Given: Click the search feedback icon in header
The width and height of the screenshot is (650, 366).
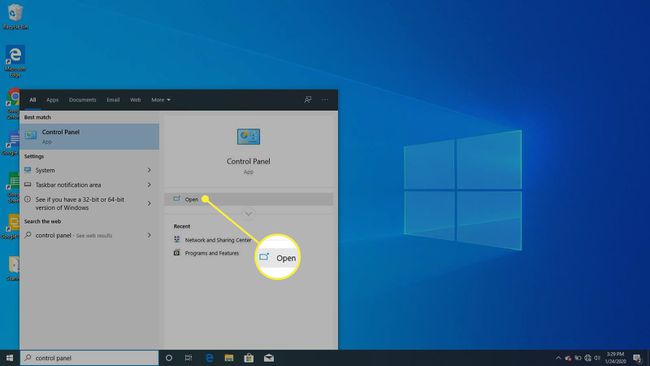Looking at the screenshot, I should coord(308,99).
